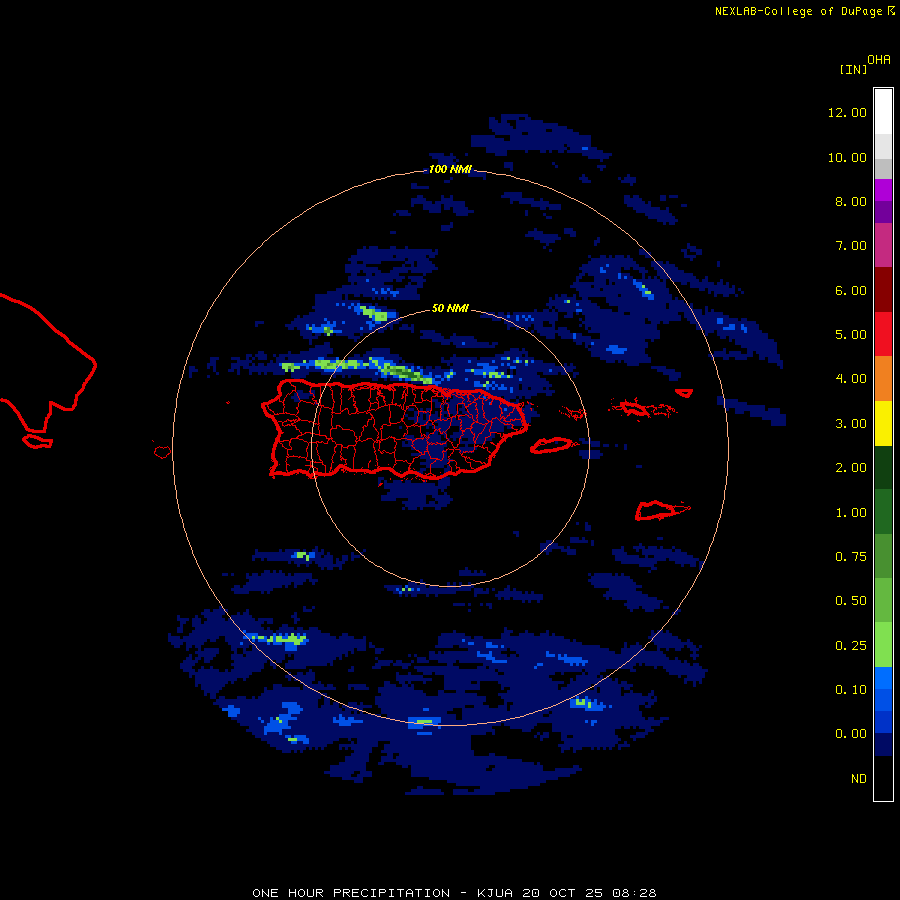Click the 5.00 legend value

851,335
